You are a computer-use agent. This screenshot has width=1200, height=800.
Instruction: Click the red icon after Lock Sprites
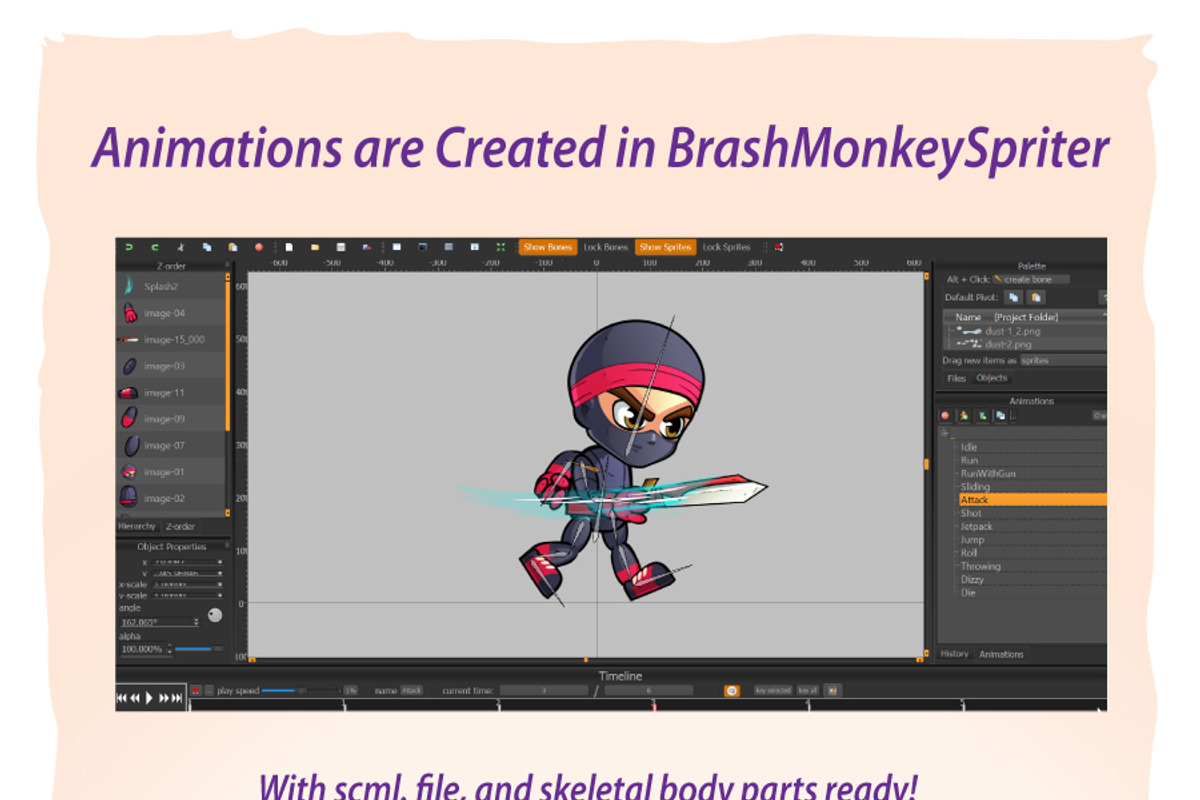tap(778, 247)
